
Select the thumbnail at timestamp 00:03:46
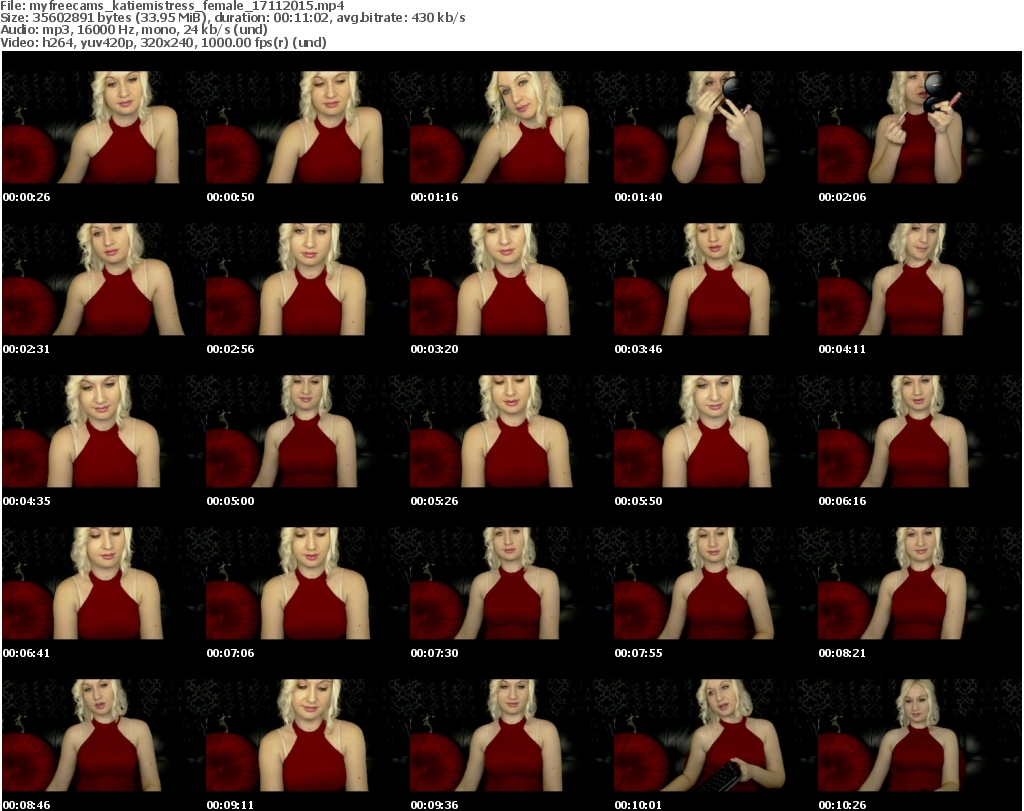pyautogui.click(x=715, y=279)
